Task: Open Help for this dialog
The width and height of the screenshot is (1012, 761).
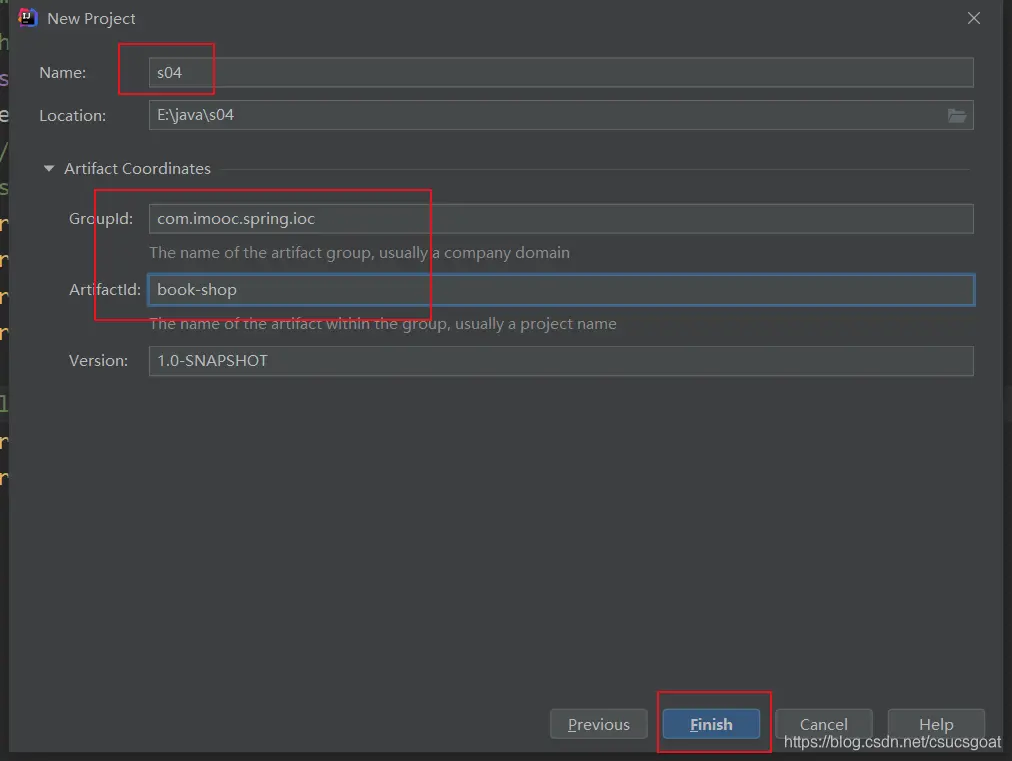Action: pyautogui.click(x=936, y=725)
